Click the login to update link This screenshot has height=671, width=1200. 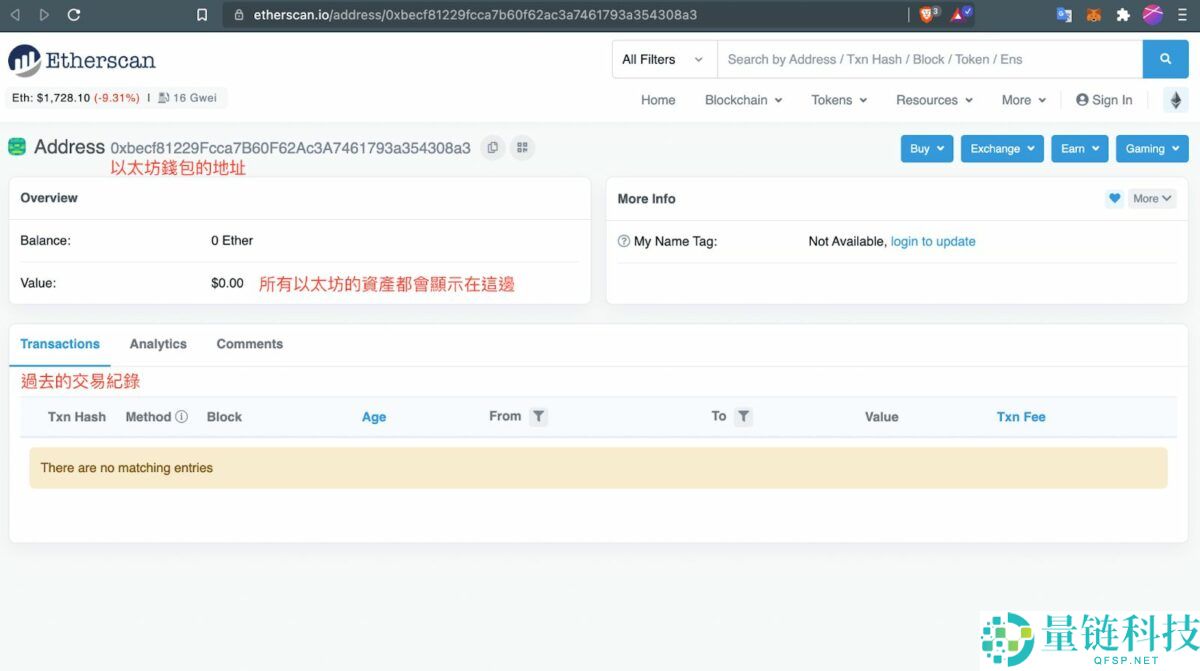pos(933,241)
